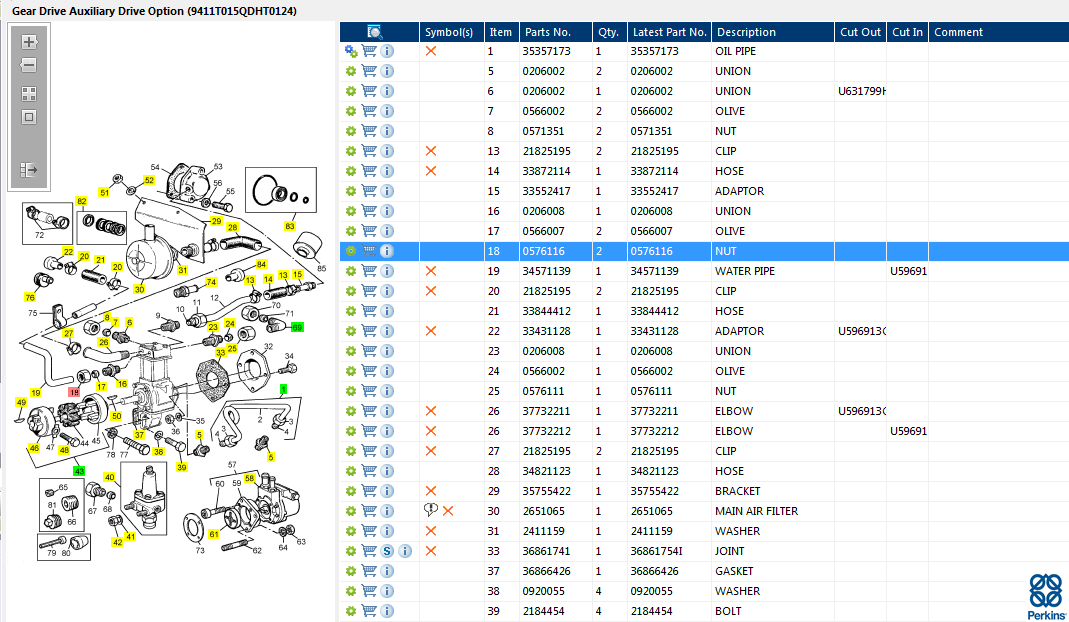Image resolution: width=1069 pixels, height=622 pixels.
Task: Click the list-with-arrow icon in diagram toolbar
Action: pos(29,170)
